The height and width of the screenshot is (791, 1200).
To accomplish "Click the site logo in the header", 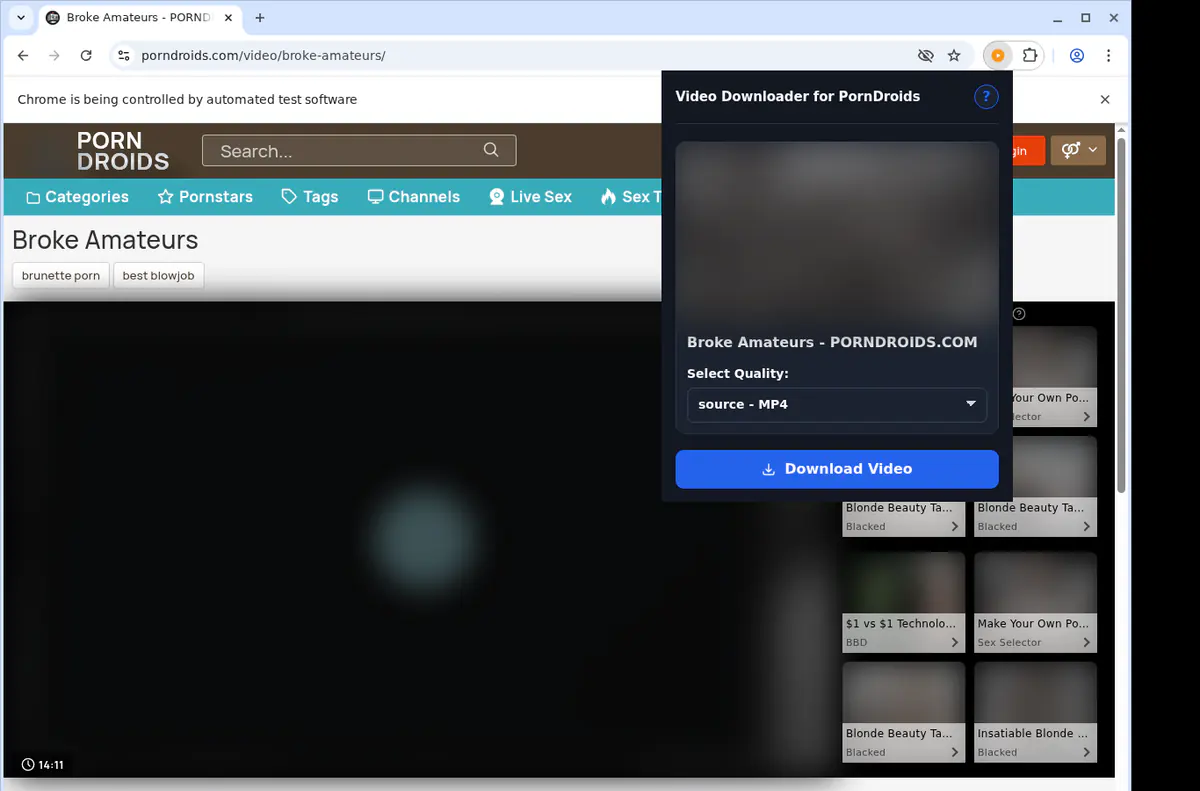I will (x=123, y=151).
